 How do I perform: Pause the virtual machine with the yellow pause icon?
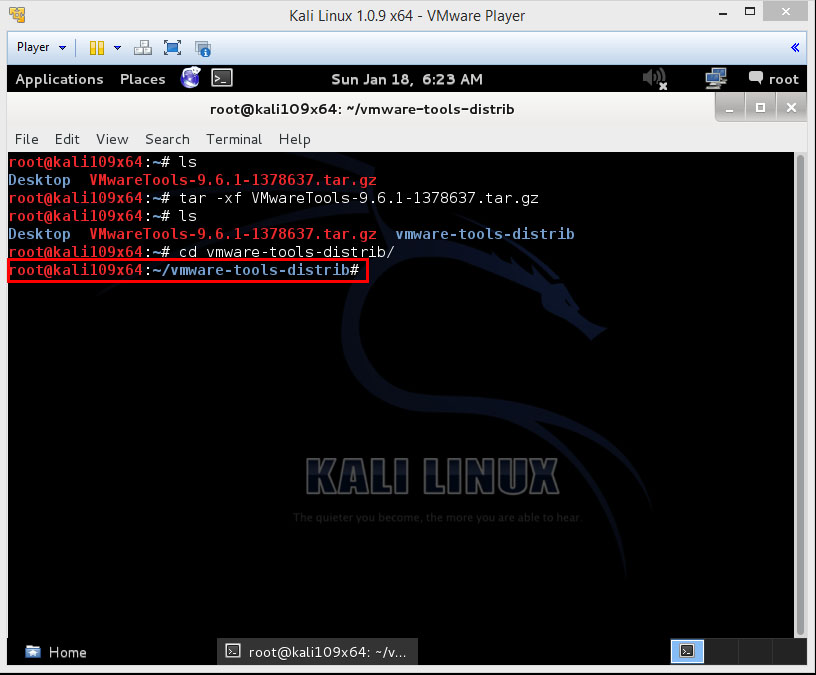pyautogui.click(x=97, y=48)
